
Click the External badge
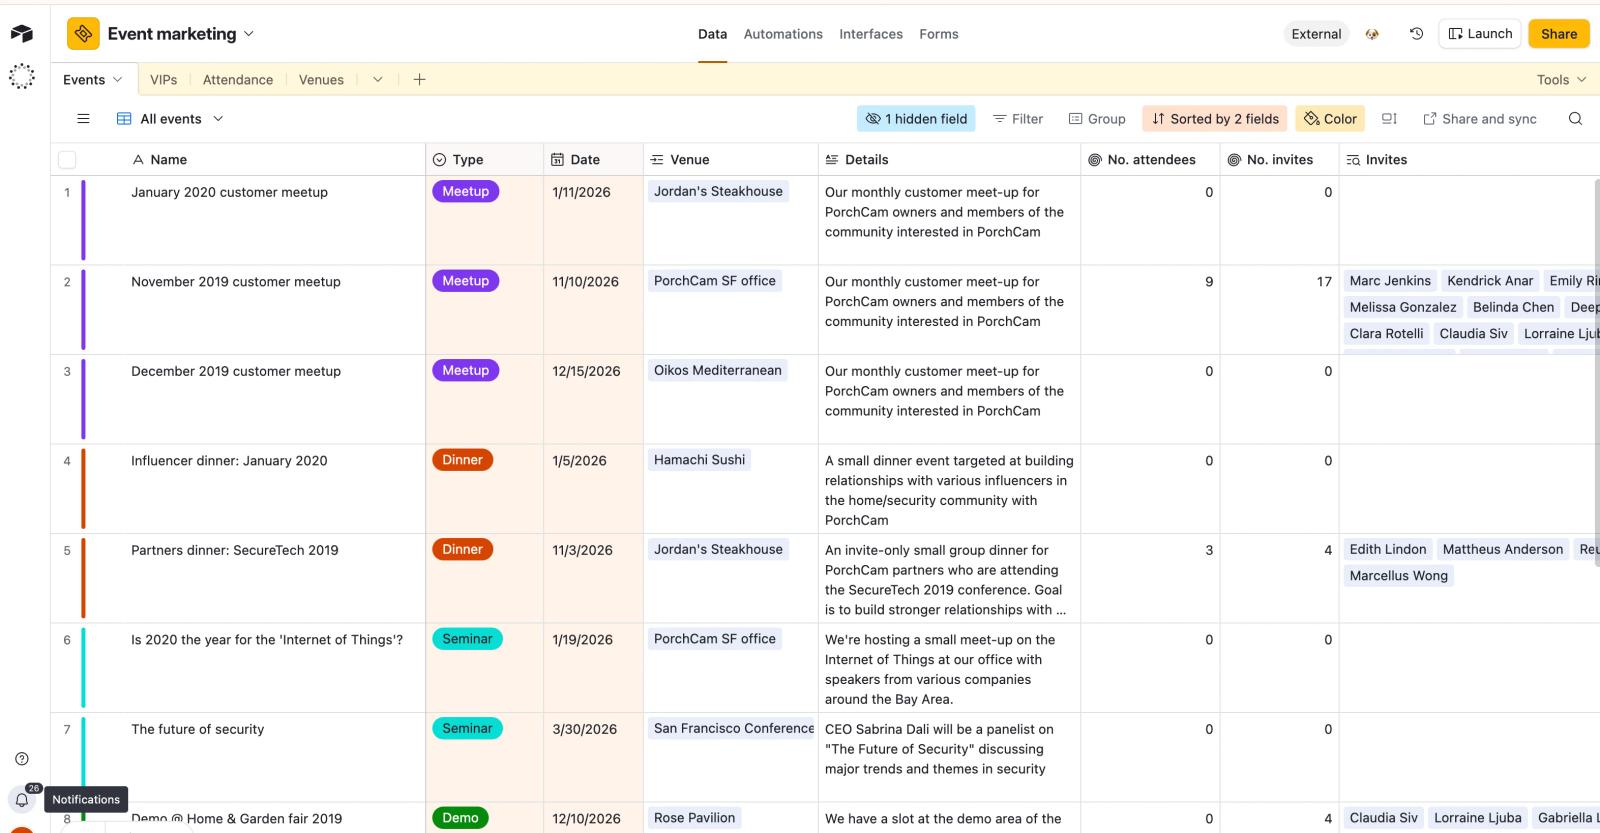(1316, 34)
